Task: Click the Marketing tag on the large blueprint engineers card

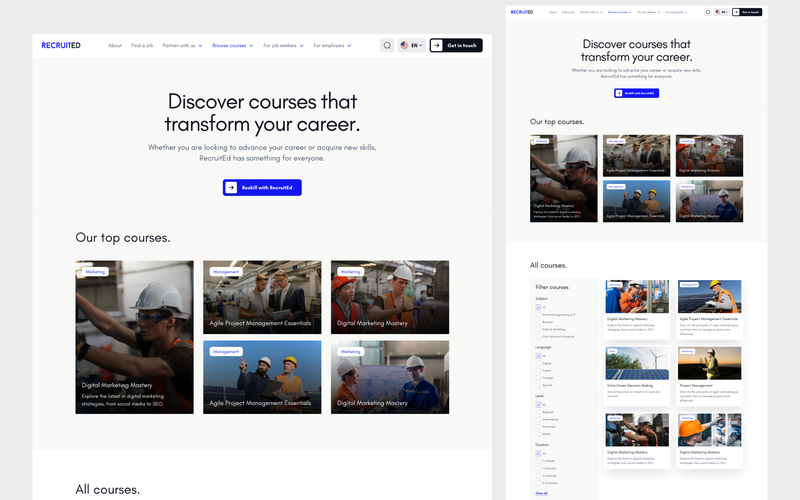Action: (x=351, y=352)
